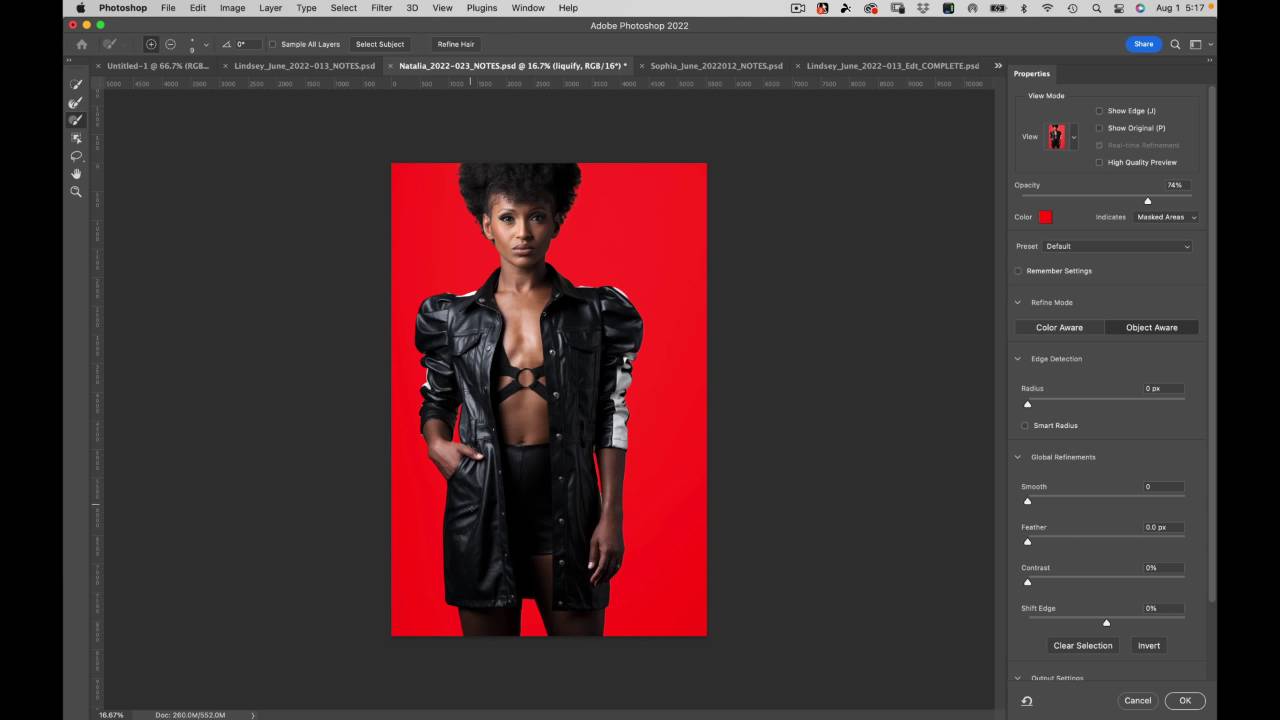
Task: Select the Quick Selection tool in the toolbar
Action: (x=76, y=85)
